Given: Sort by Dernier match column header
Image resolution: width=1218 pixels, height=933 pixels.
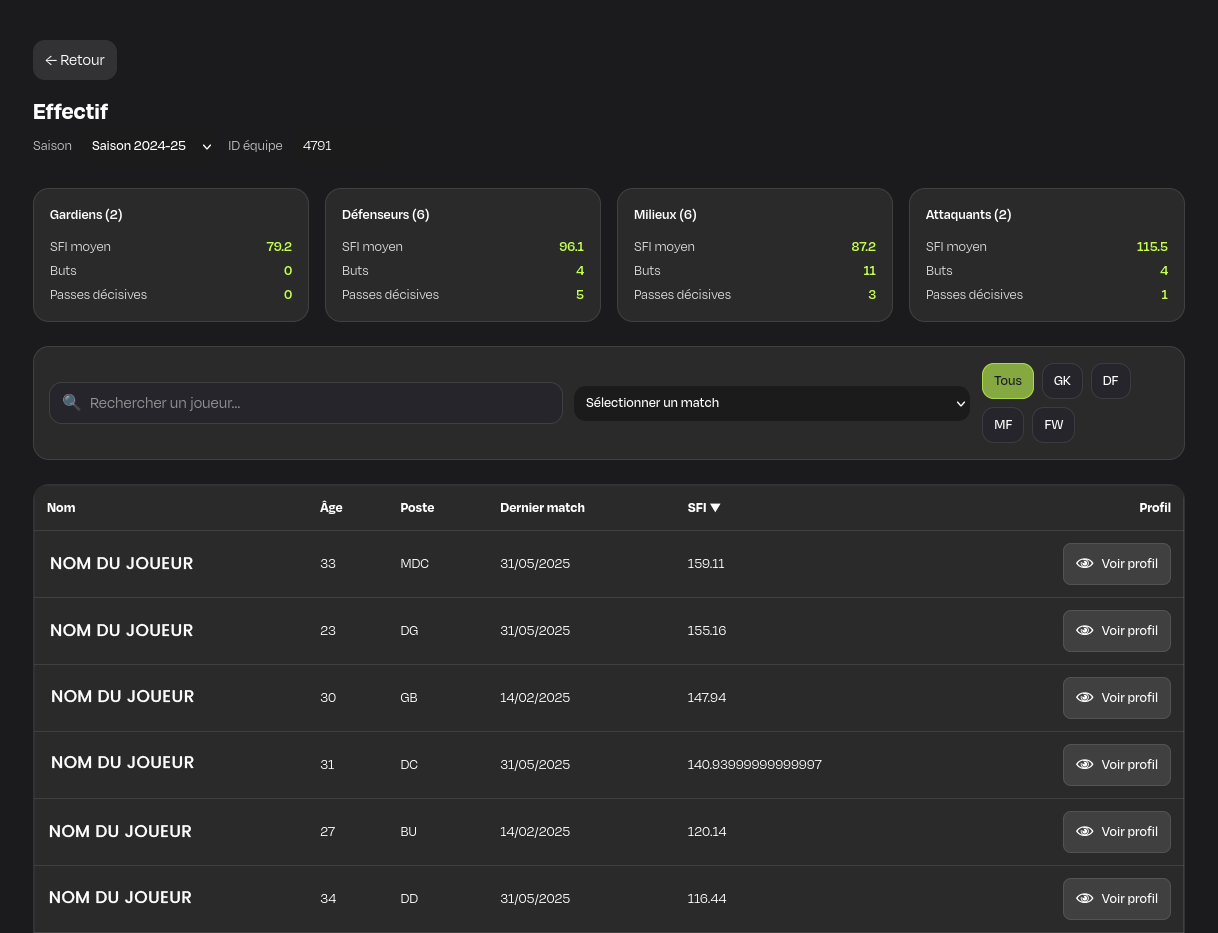Looking at the screenshot, I should tap(542, 508).
